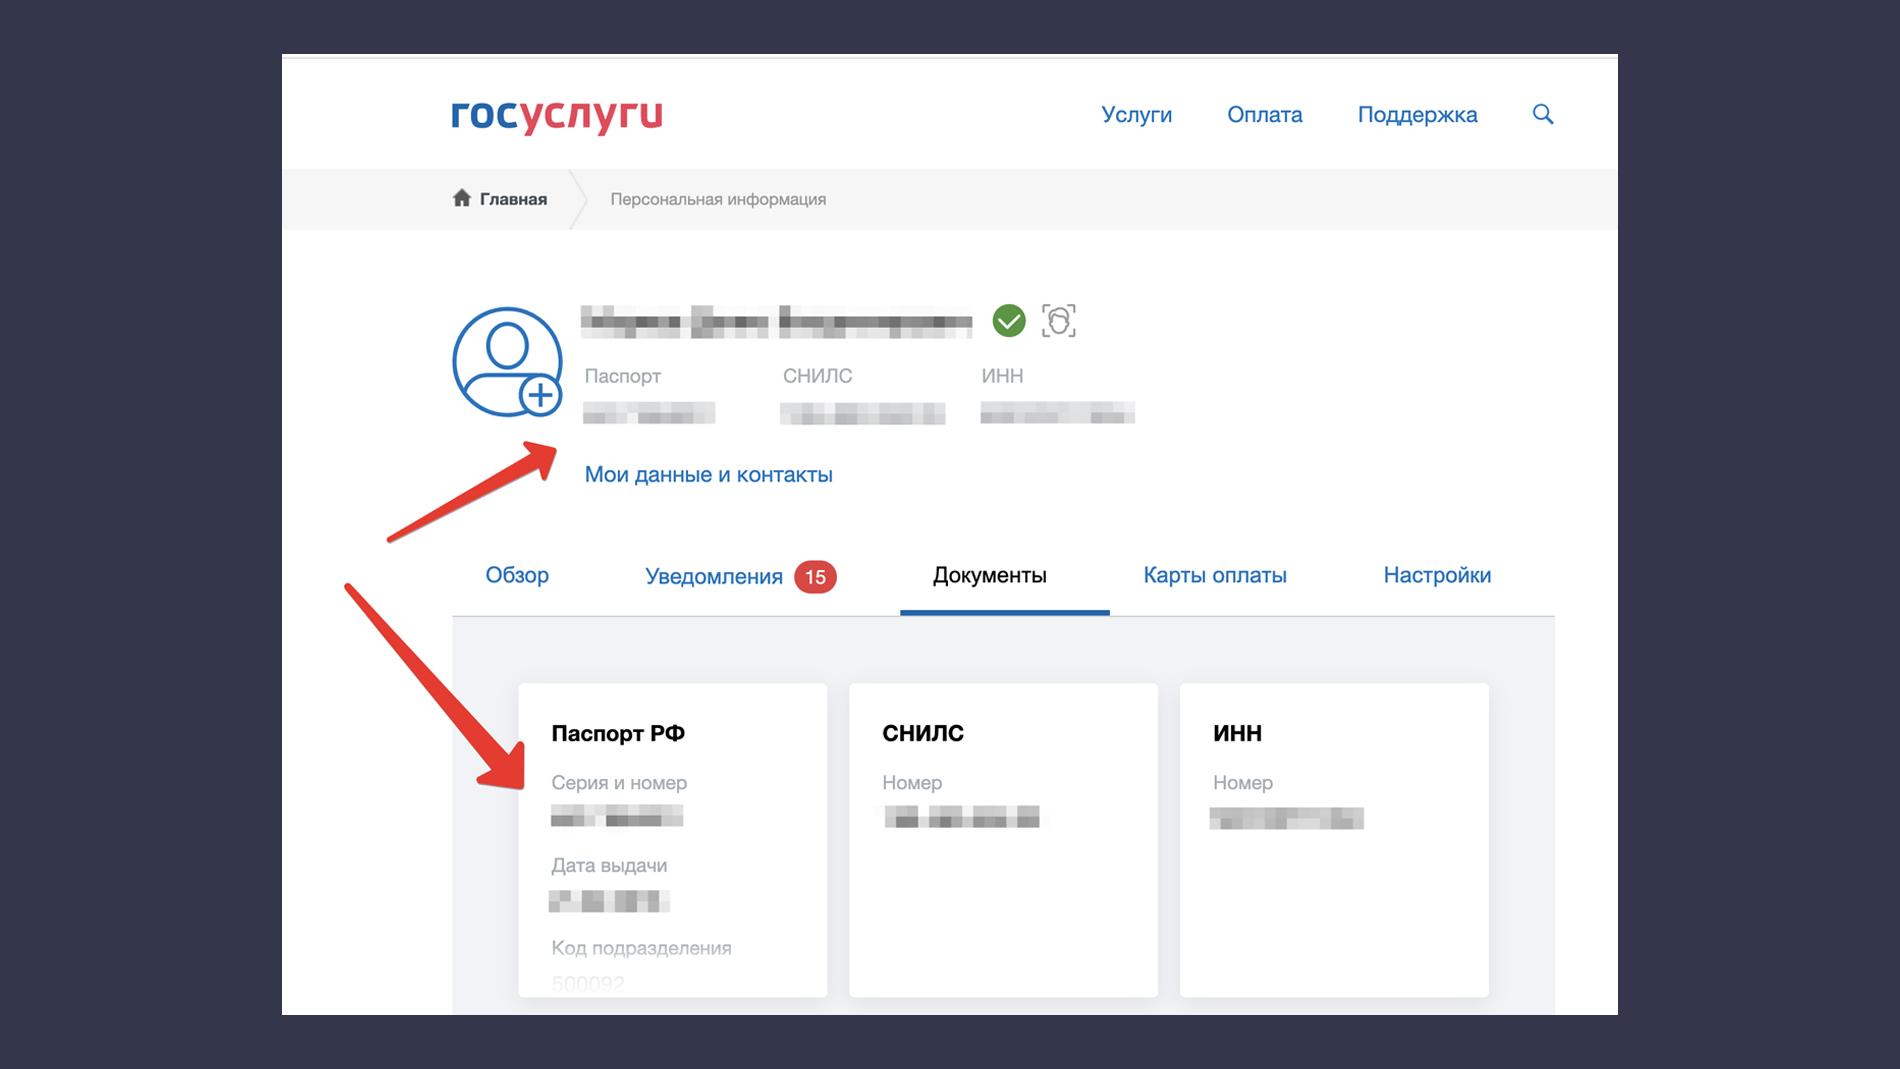Click the Дата выдачи label
The image size is (1900, 1069).
[x=609, y=866]
